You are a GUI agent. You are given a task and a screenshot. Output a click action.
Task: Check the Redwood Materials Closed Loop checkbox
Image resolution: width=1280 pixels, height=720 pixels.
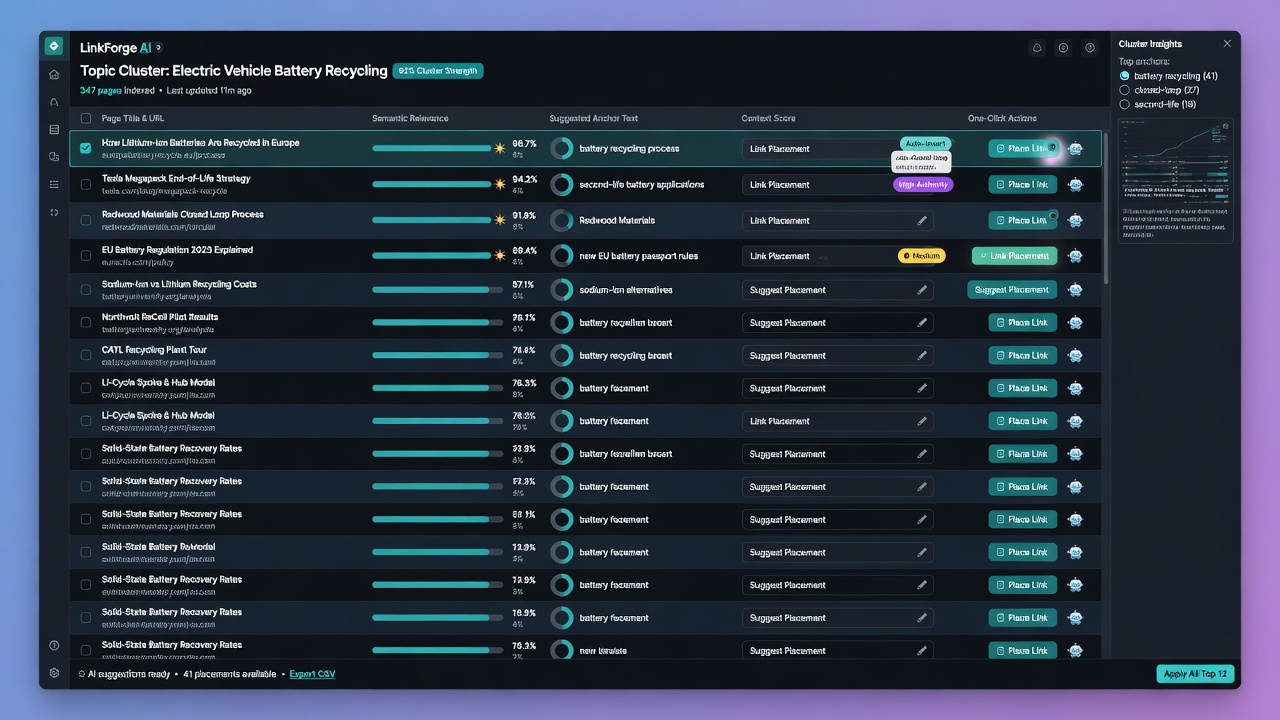click(x=85, y=220)
